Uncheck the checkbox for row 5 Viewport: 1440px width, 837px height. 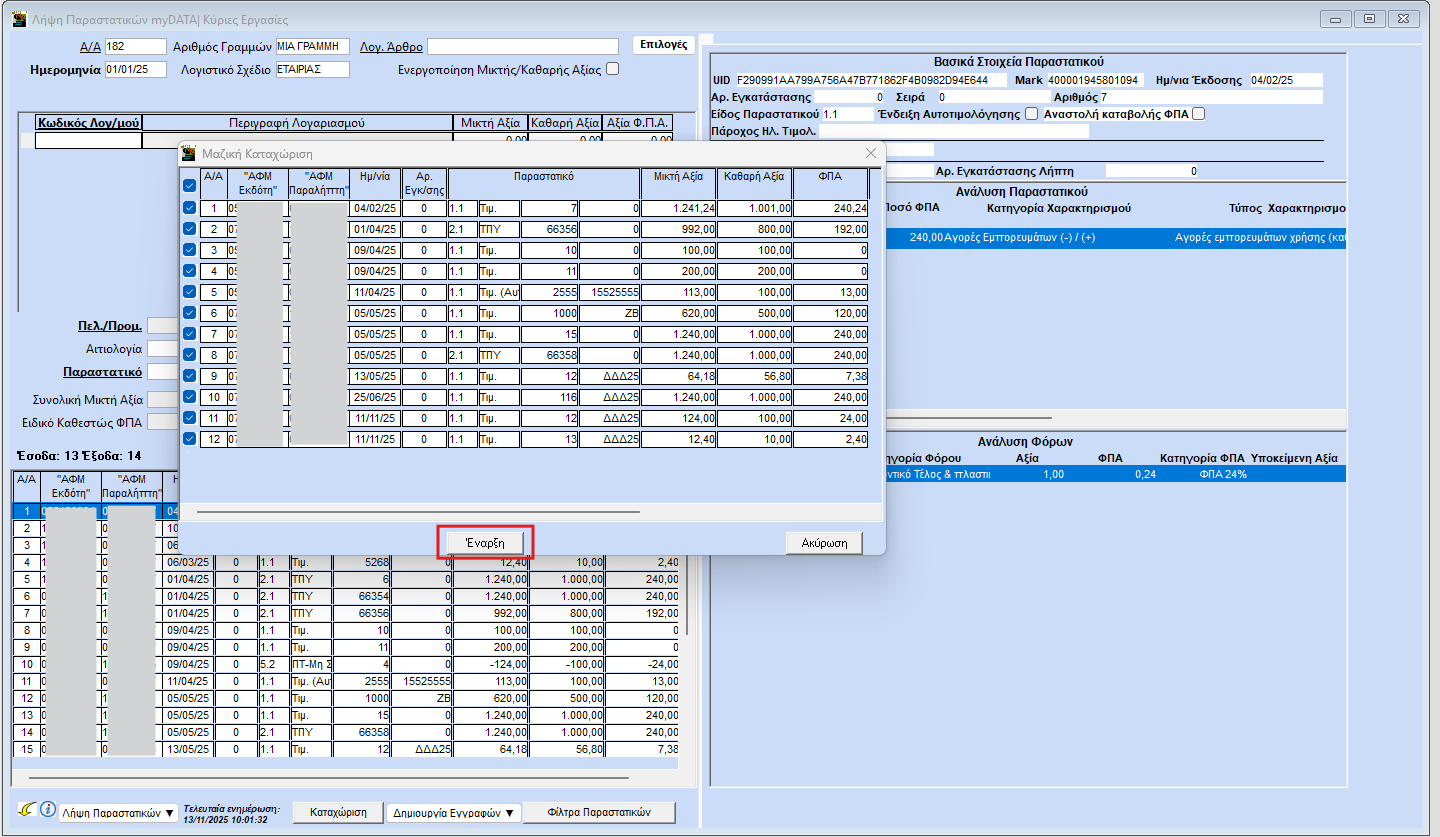coord(190,292)
